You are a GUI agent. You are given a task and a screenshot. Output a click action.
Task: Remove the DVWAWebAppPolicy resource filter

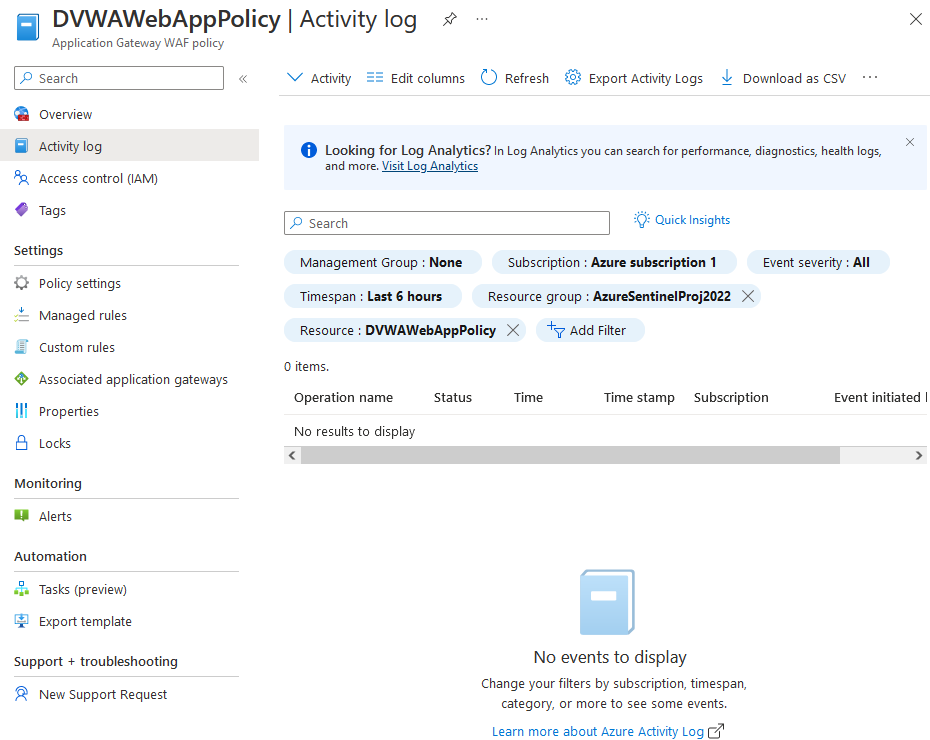[x=513, y=330]
